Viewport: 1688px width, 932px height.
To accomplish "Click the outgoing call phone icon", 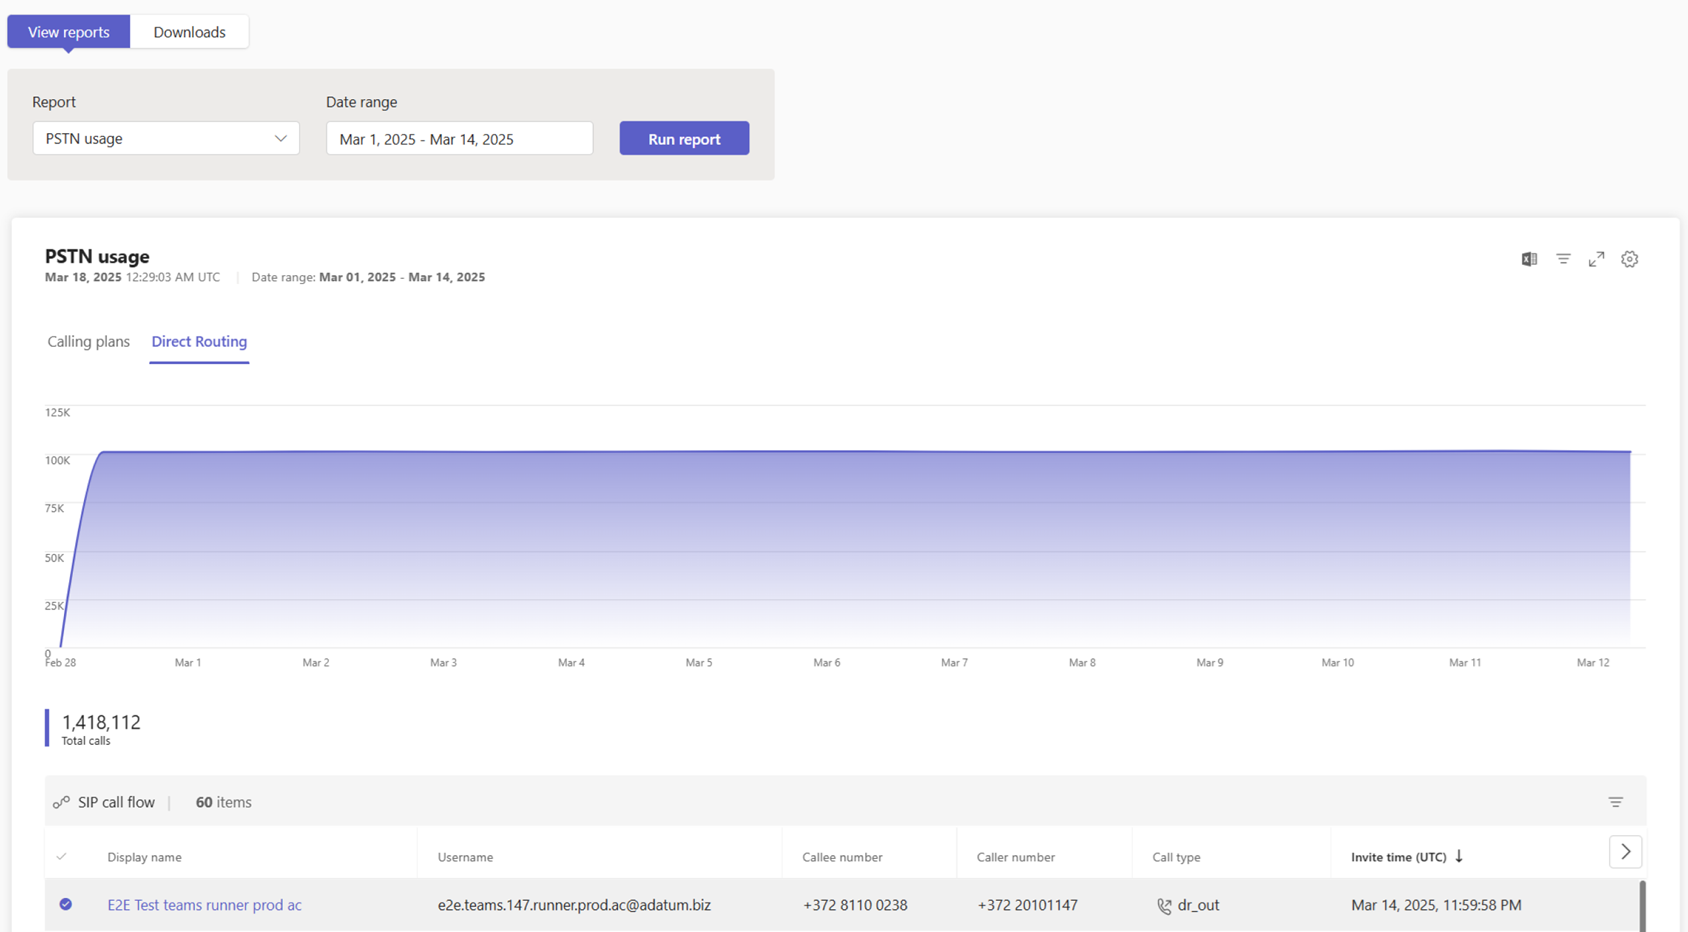I will (x=1163, y=905).
